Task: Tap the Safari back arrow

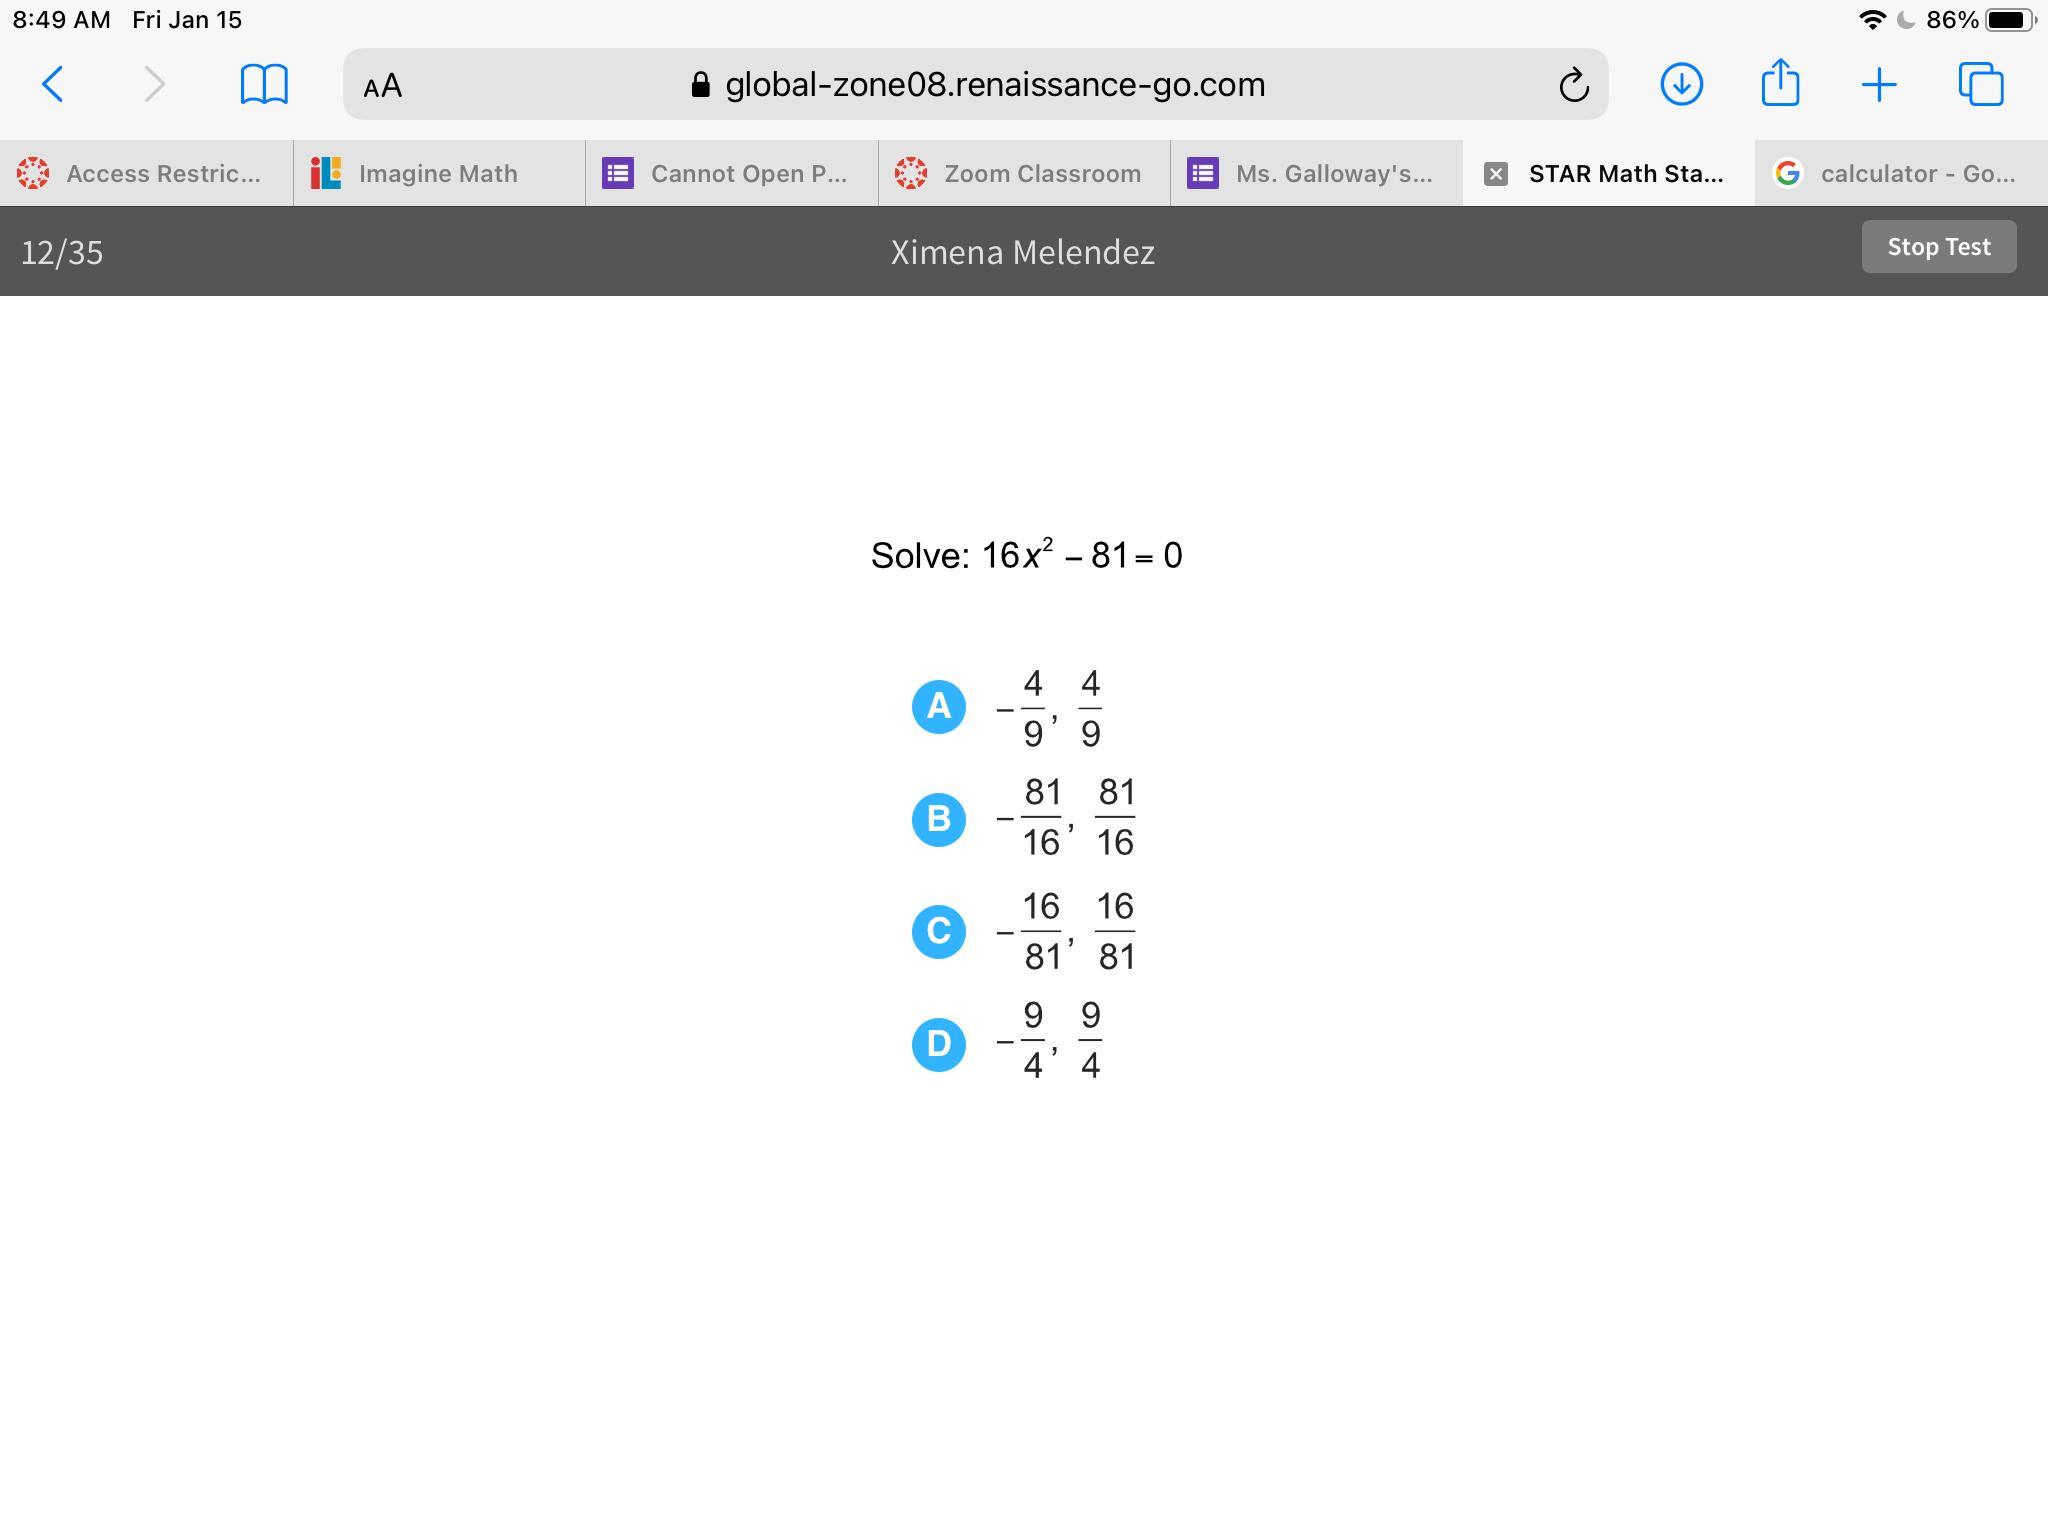Action: pos(53,84)
